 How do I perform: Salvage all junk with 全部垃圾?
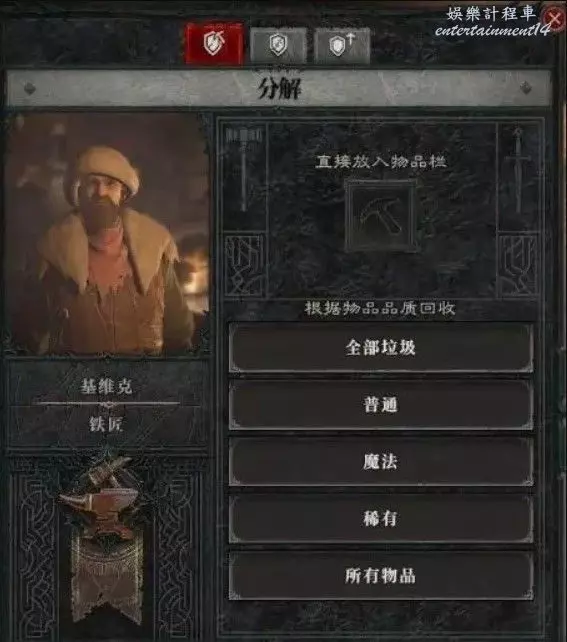(x=381, y=348)
